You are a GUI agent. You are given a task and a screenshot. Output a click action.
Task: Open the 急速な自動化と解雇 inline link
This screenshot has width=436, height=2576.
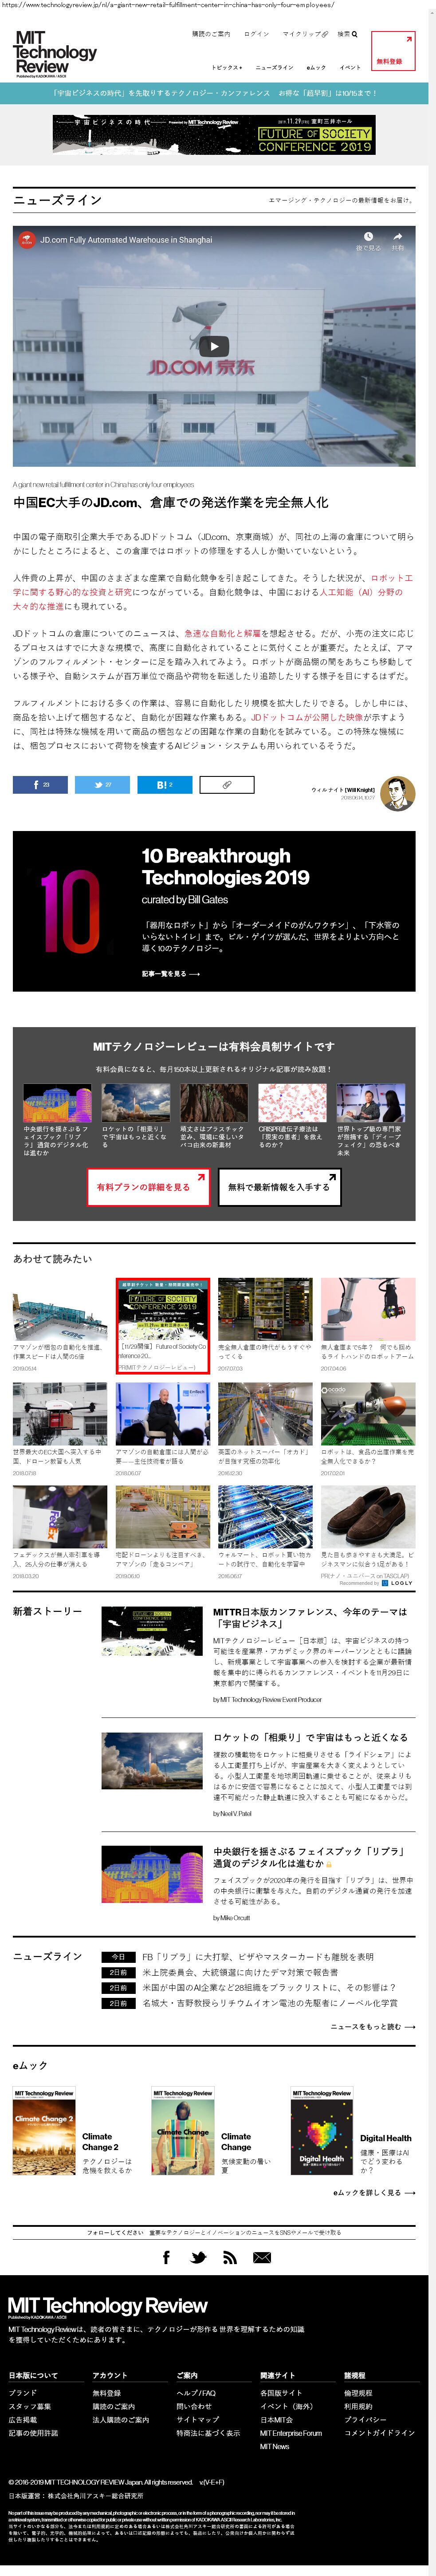pos(222,633)
